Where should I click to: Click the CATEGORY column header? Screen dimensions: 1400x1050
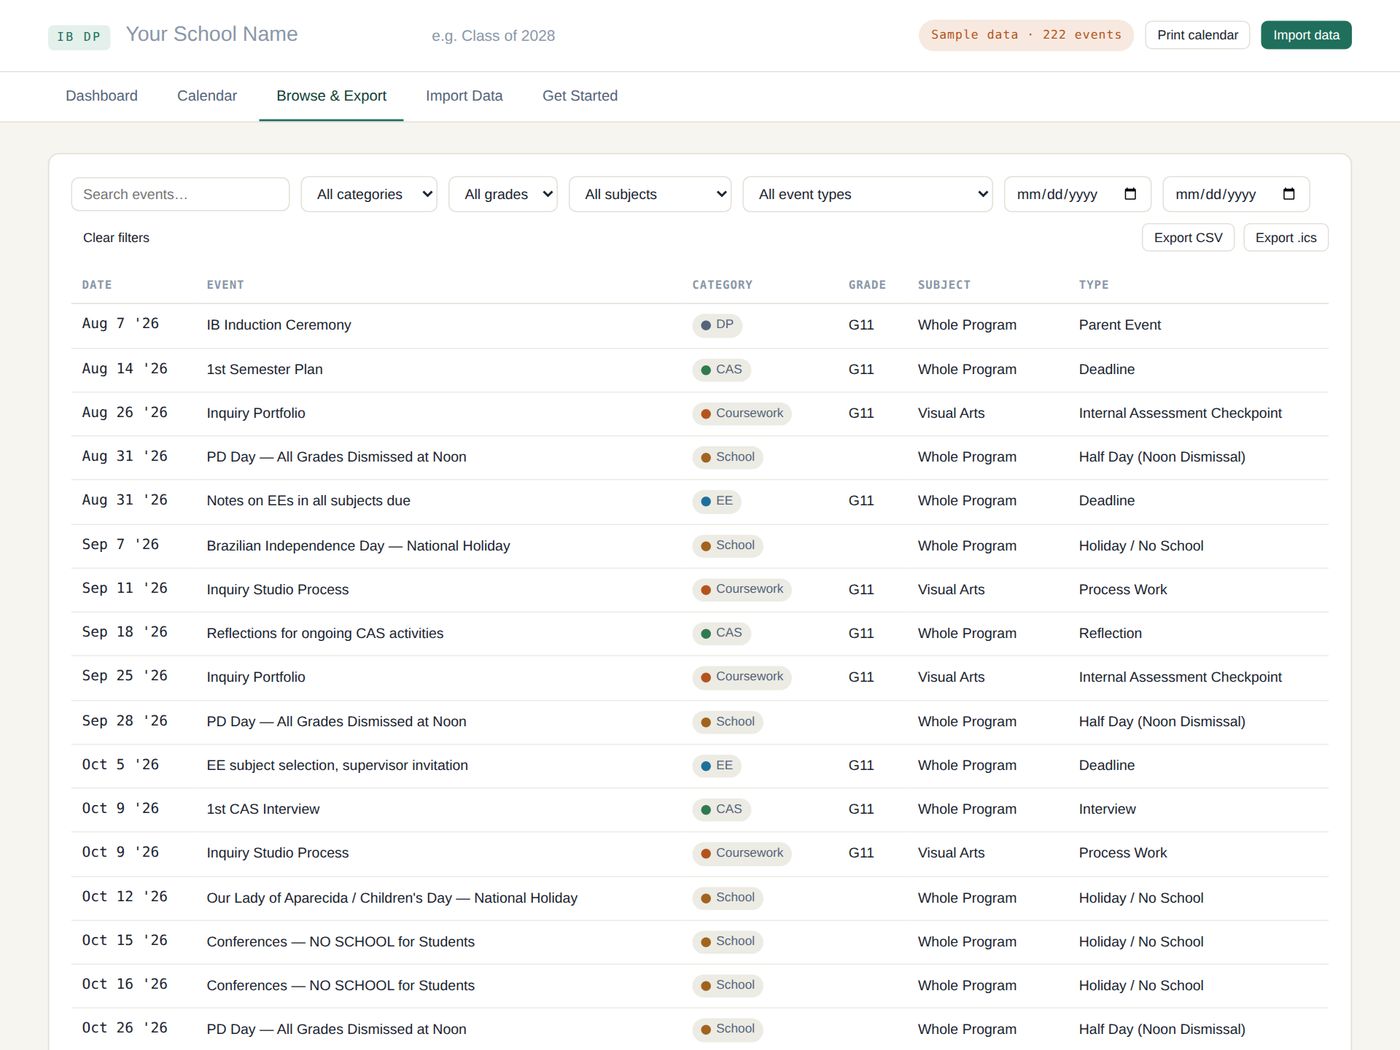(722, 285)
